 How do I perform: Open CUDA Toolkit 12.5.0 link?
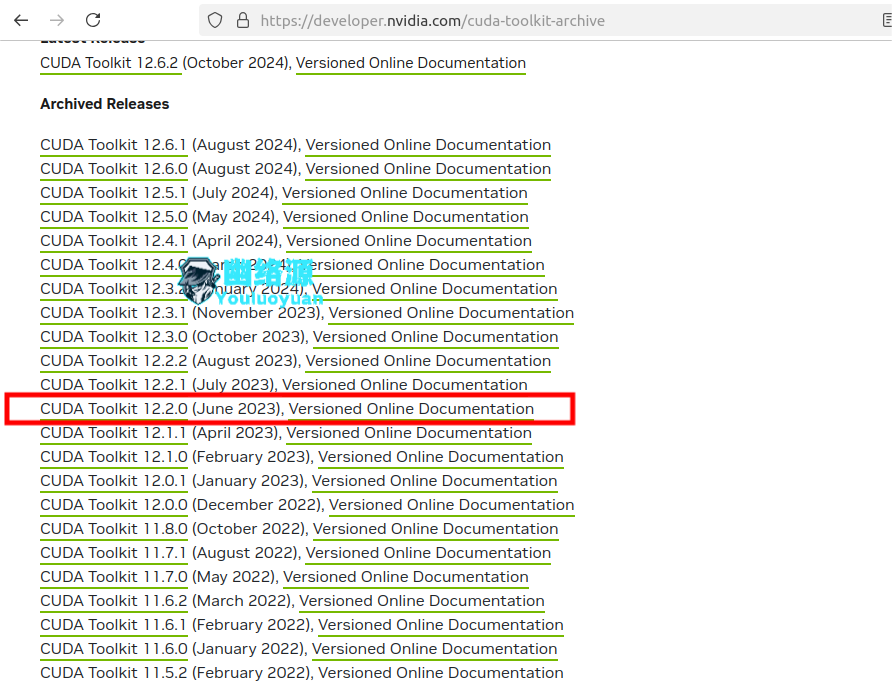(x=114, y=217)
